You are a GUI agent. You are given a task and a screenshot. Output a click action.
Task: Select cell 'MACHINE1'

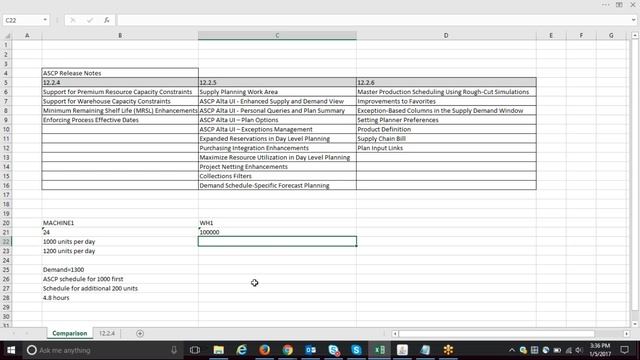120,223
